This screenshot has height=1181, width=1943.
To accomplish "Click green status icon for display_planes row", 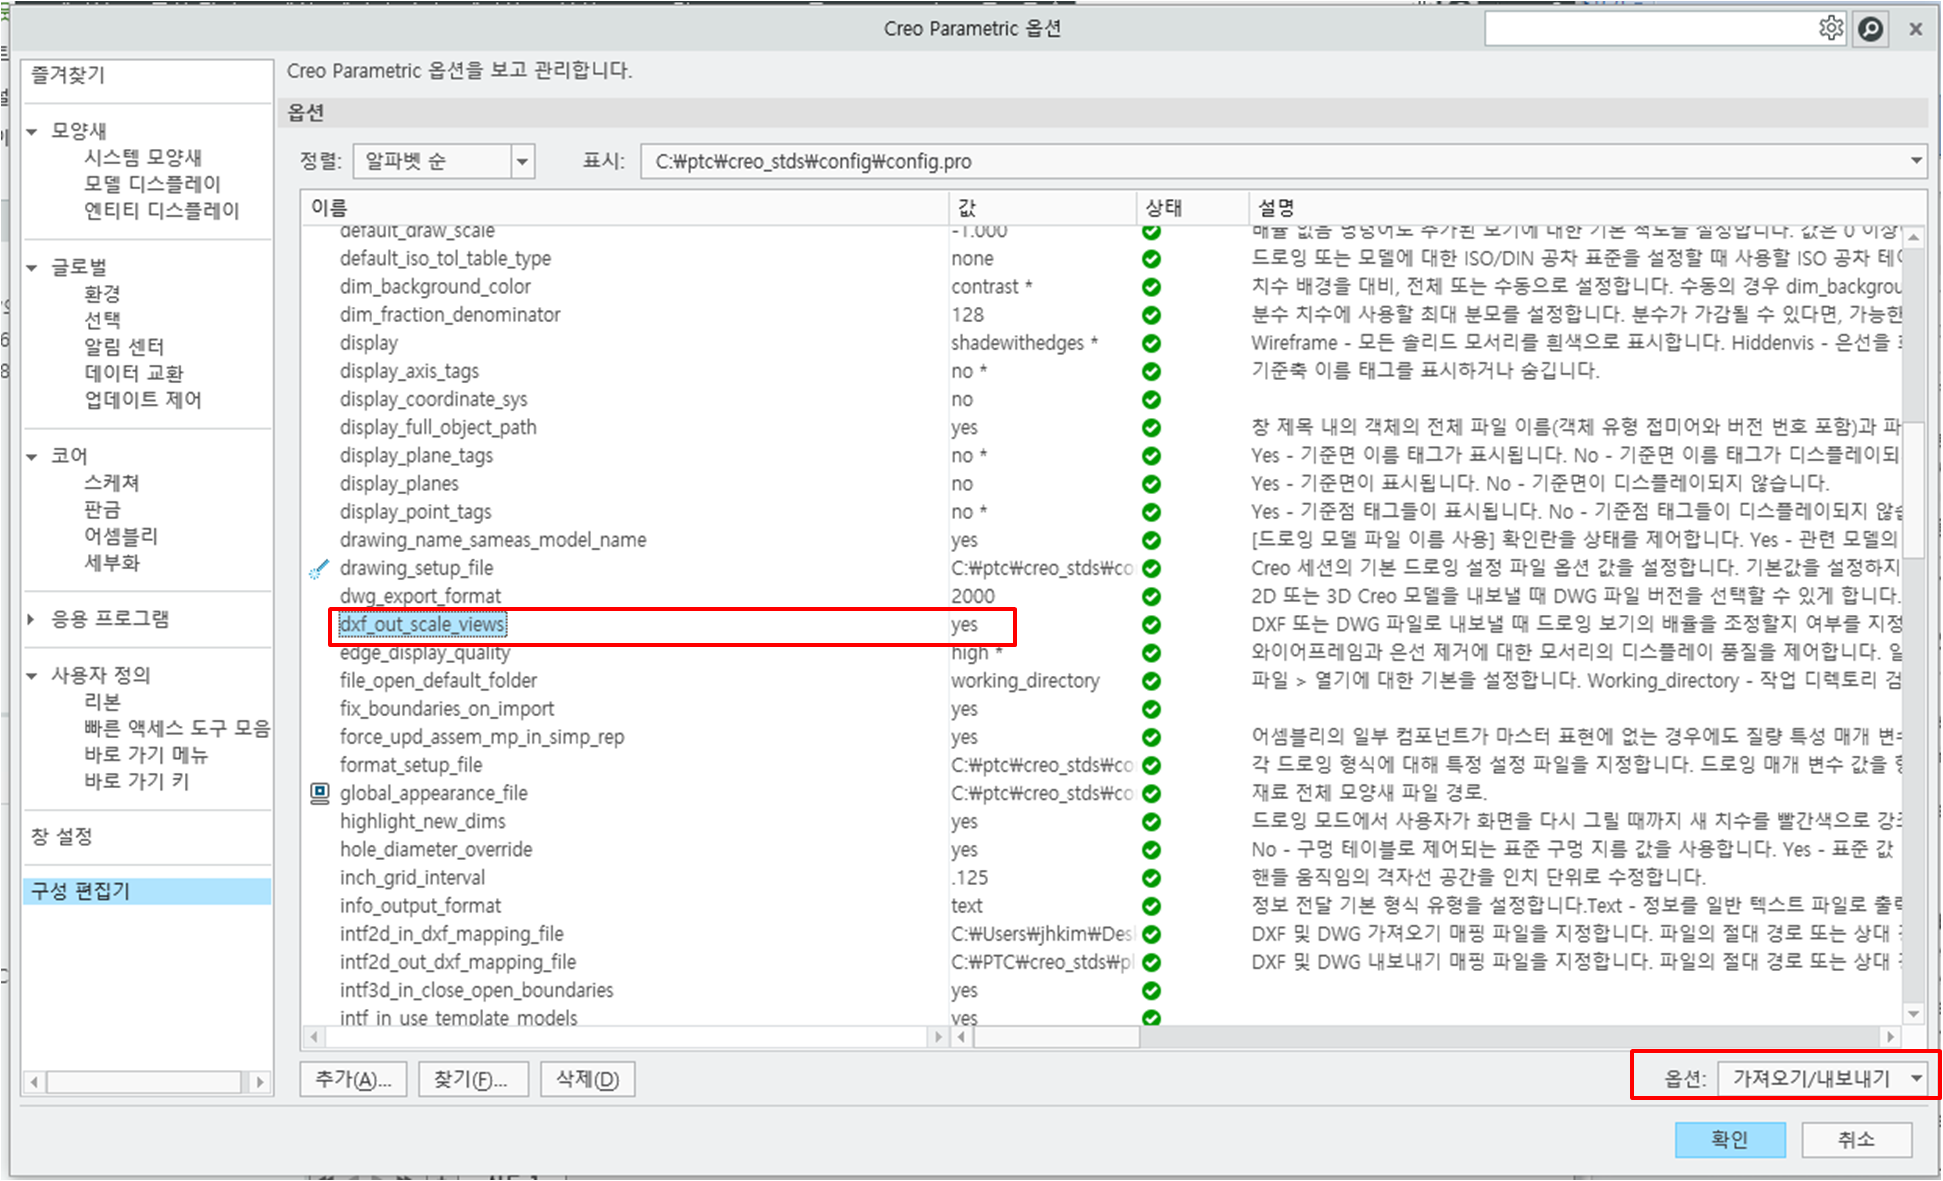I will tap(1151, 484).
